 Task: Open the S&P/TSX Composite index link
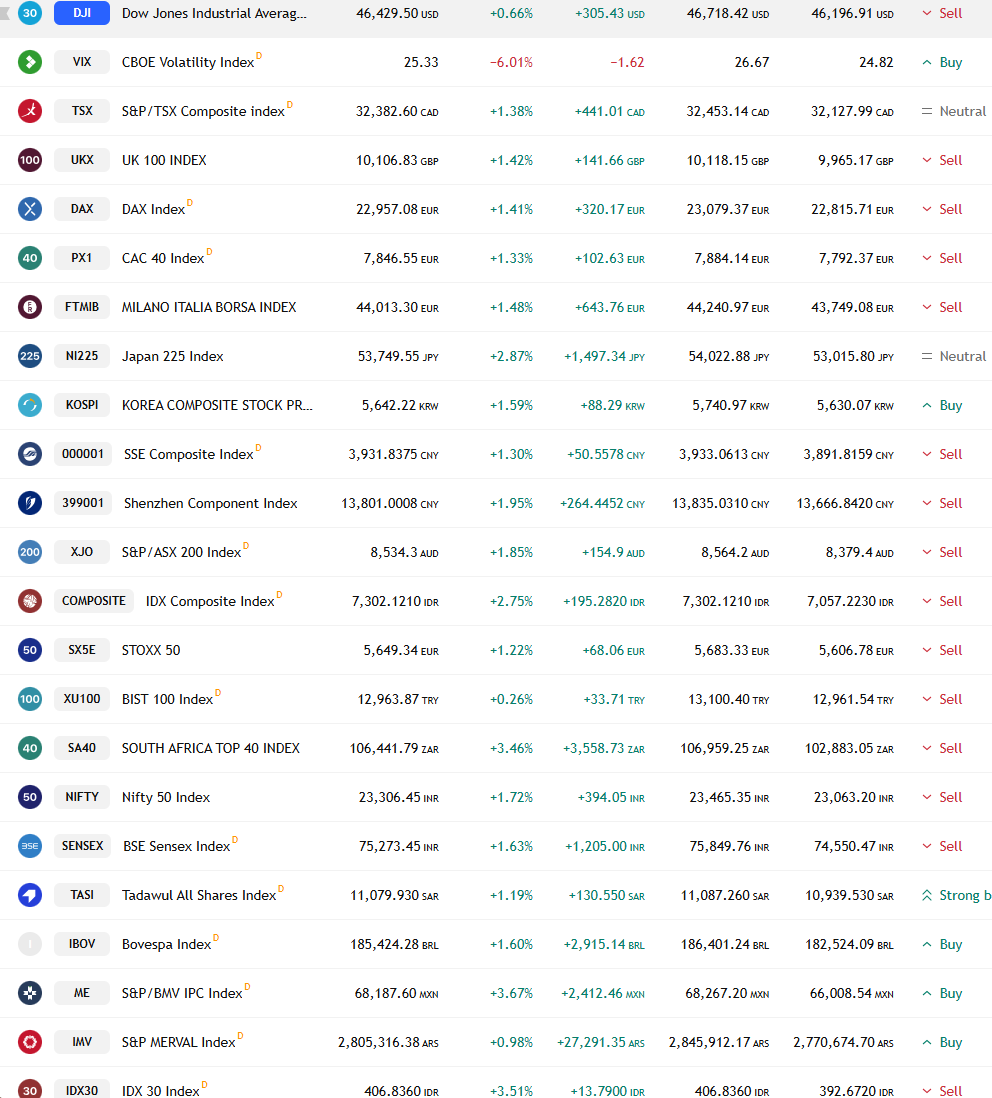tap(203, 111)
